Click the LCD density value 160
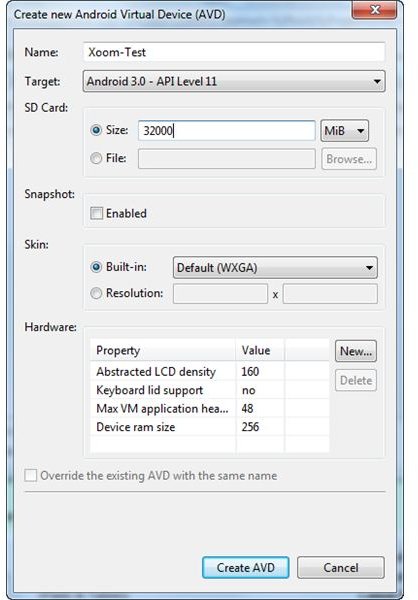Image resolution: width=418 pixels, height=600 pixels. pos(250,372)
